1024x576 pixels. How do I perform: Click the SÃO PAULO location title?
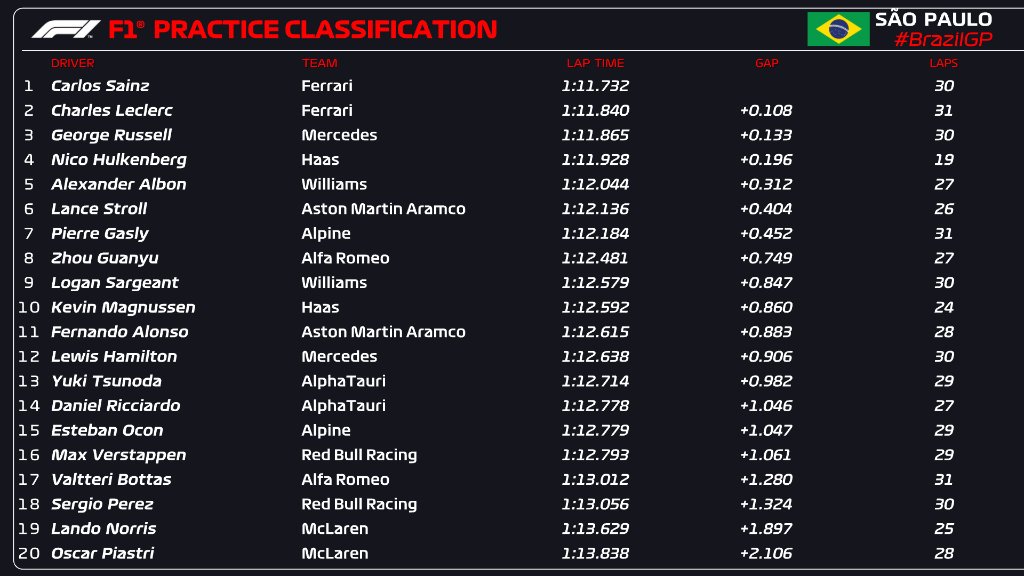point(933,19)
